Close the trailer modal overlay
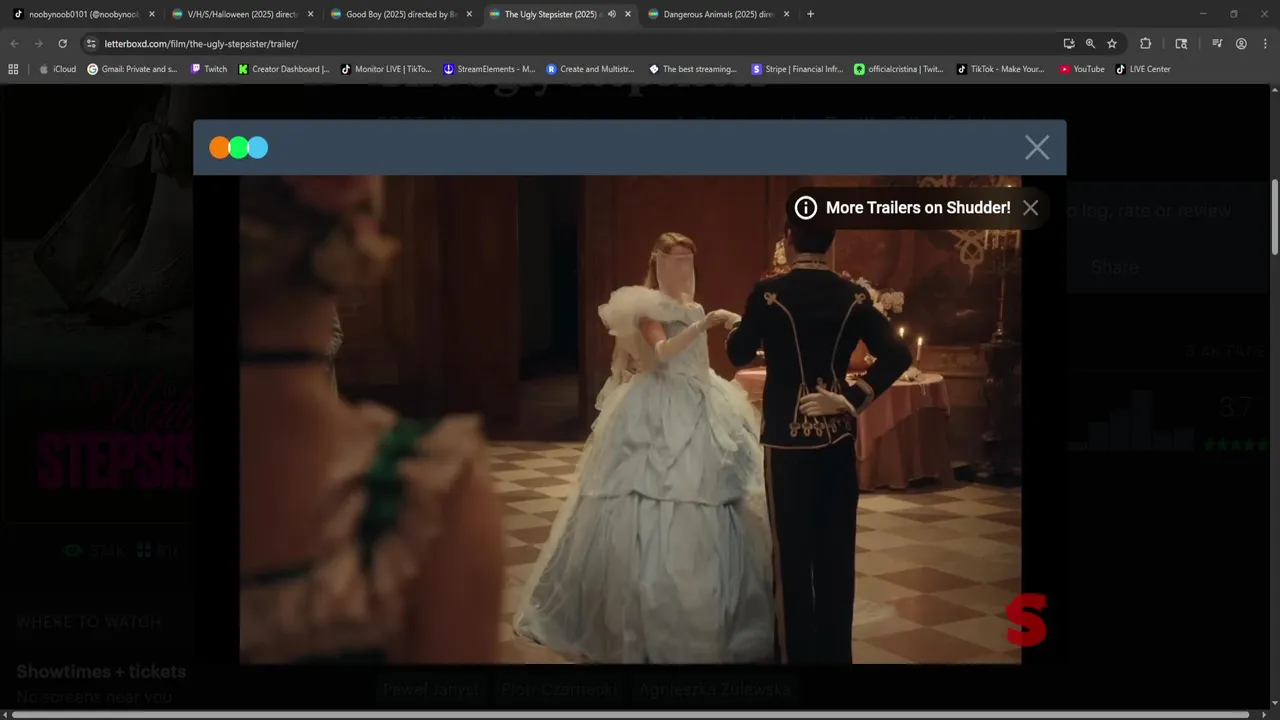 pyautogui.click(x=1037, y=148)
